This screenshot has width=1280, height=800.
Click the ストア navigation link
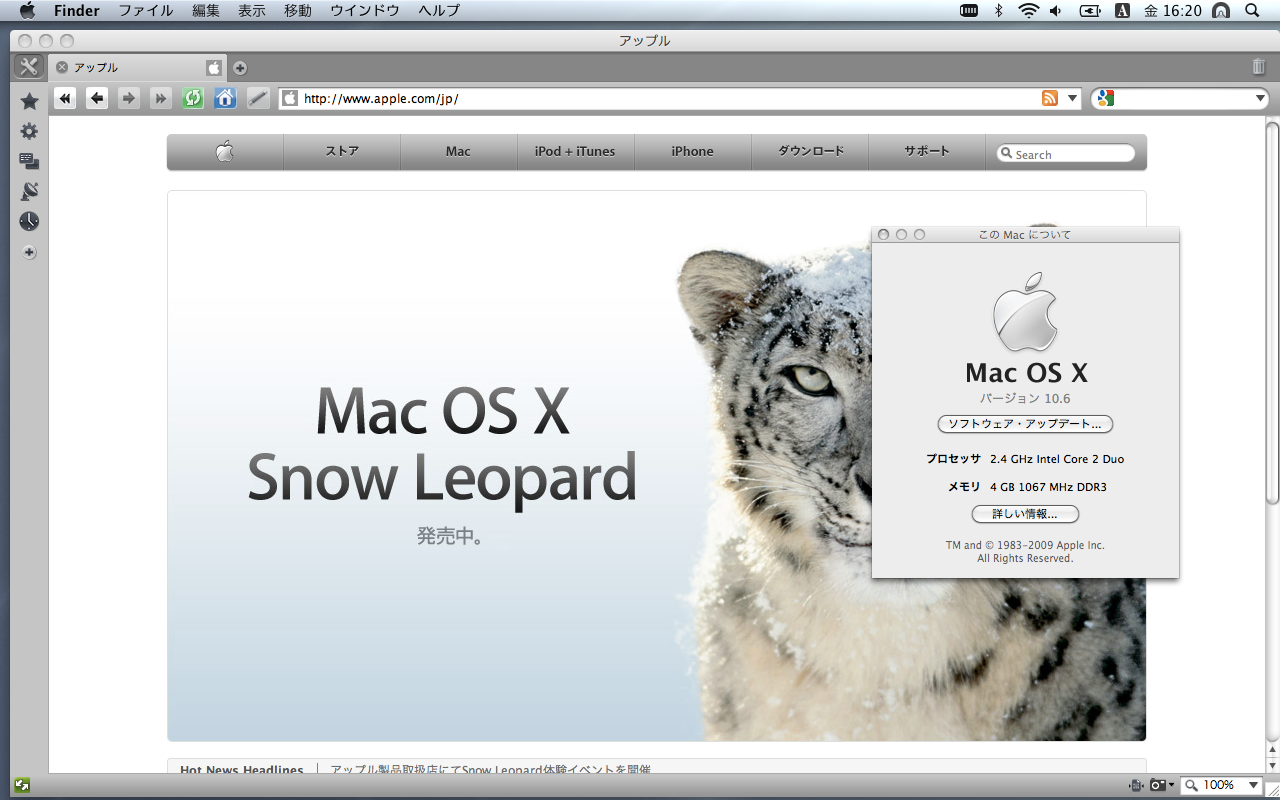pyautogui.click(x=342, y=152)
